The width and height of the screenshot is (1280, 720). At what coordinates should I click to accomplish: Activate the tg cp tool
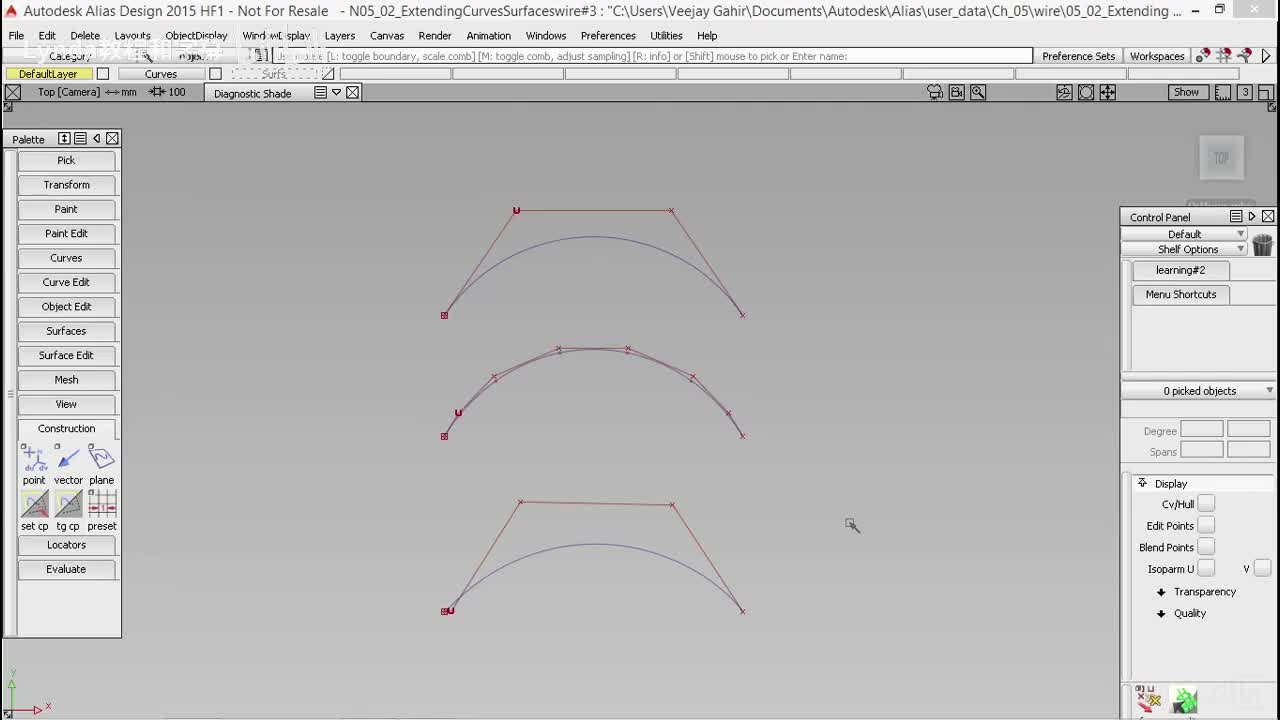point(68,504)
